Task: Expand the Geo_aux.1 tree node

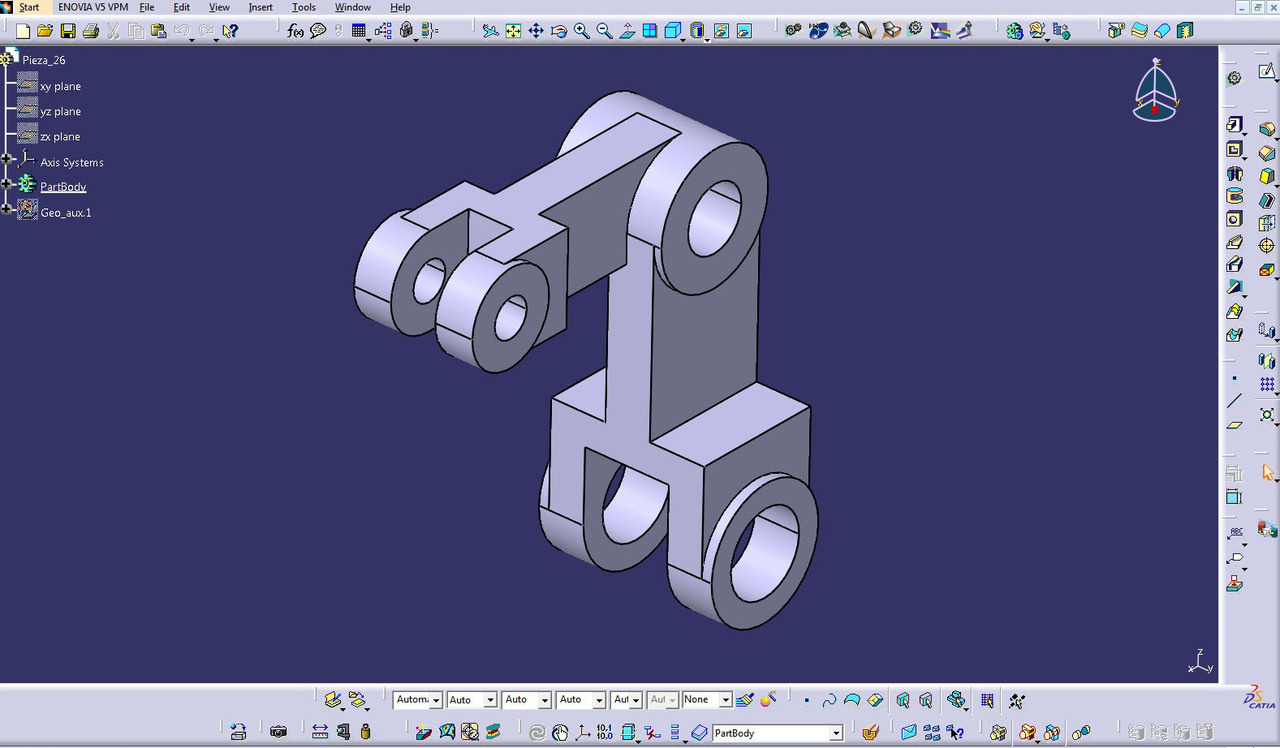Action: (x=7, y=209)
